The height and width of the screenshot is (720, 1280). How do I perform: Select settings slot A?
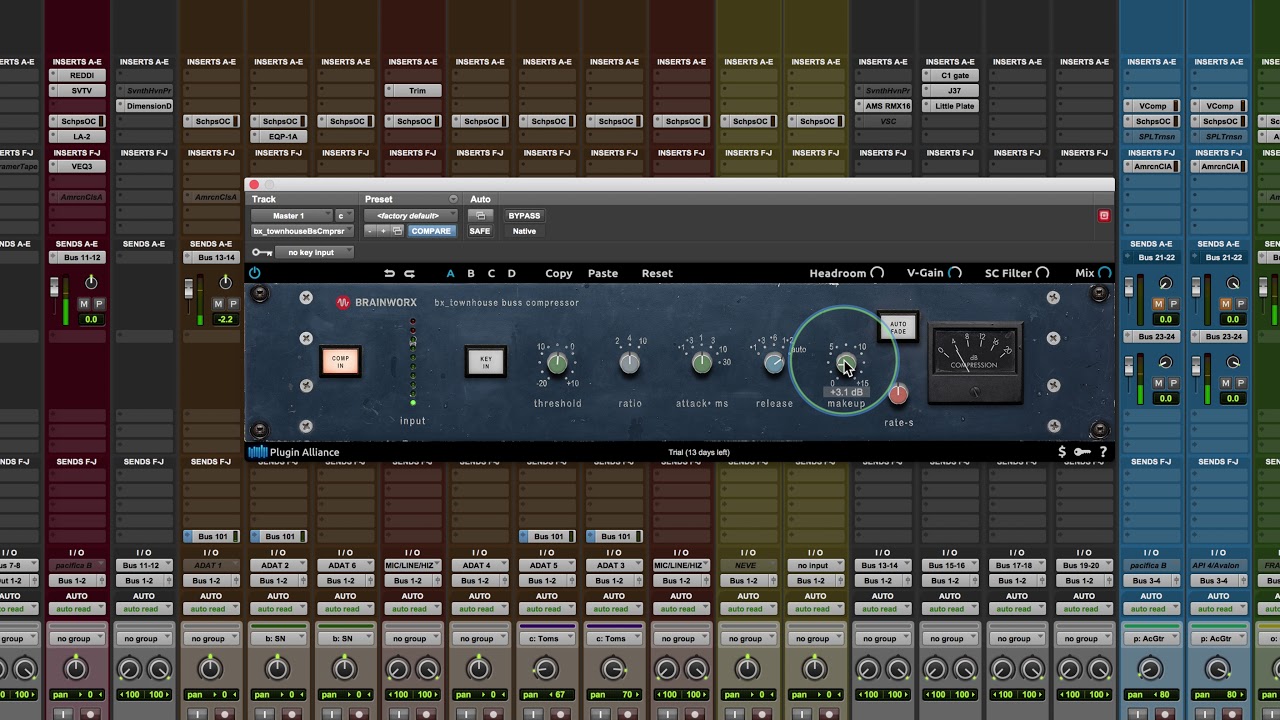pos(450,273)
